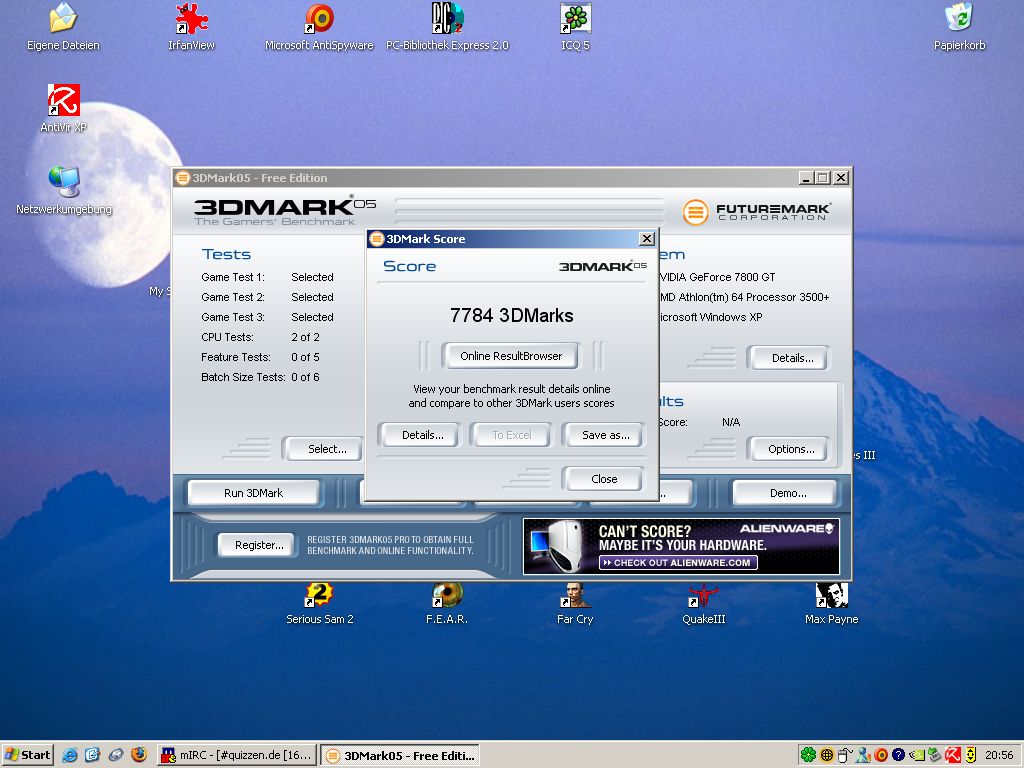Image resolution: width=1024 pixels, height=768 pixels.
Task: Open Options in Results section
Action: [x=791, y=449]
